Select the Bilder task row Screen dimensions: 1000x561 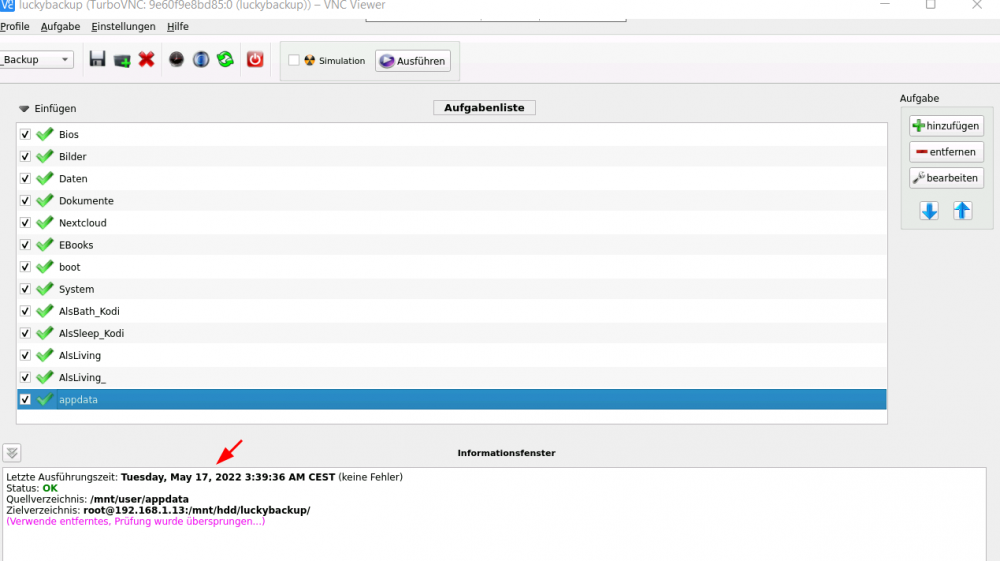click(x=452, y=156)
